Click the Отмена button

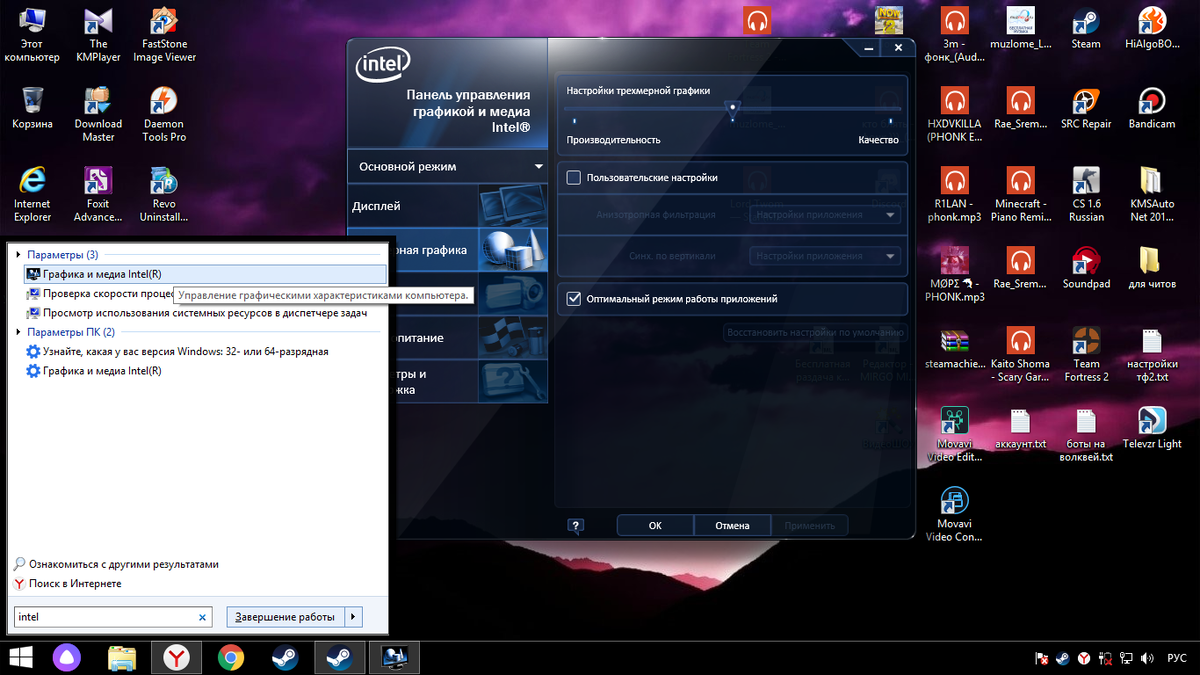tap(732, 525)
